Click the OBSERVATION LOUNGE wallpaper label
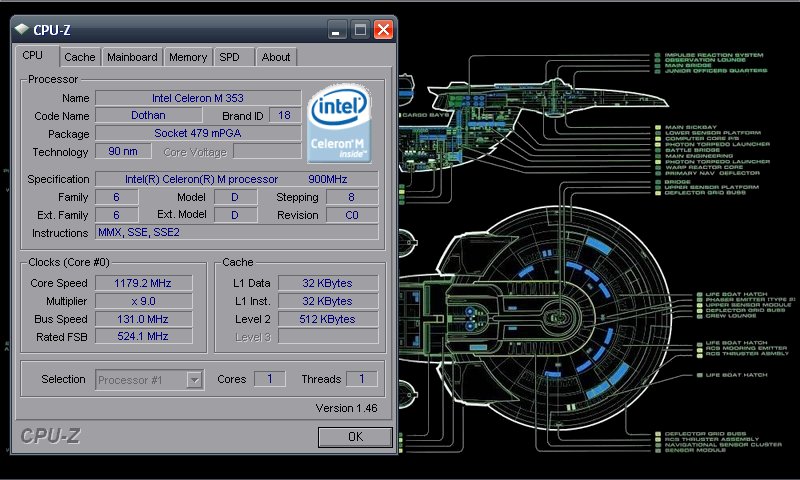800x480 pixels. point(705,60)
